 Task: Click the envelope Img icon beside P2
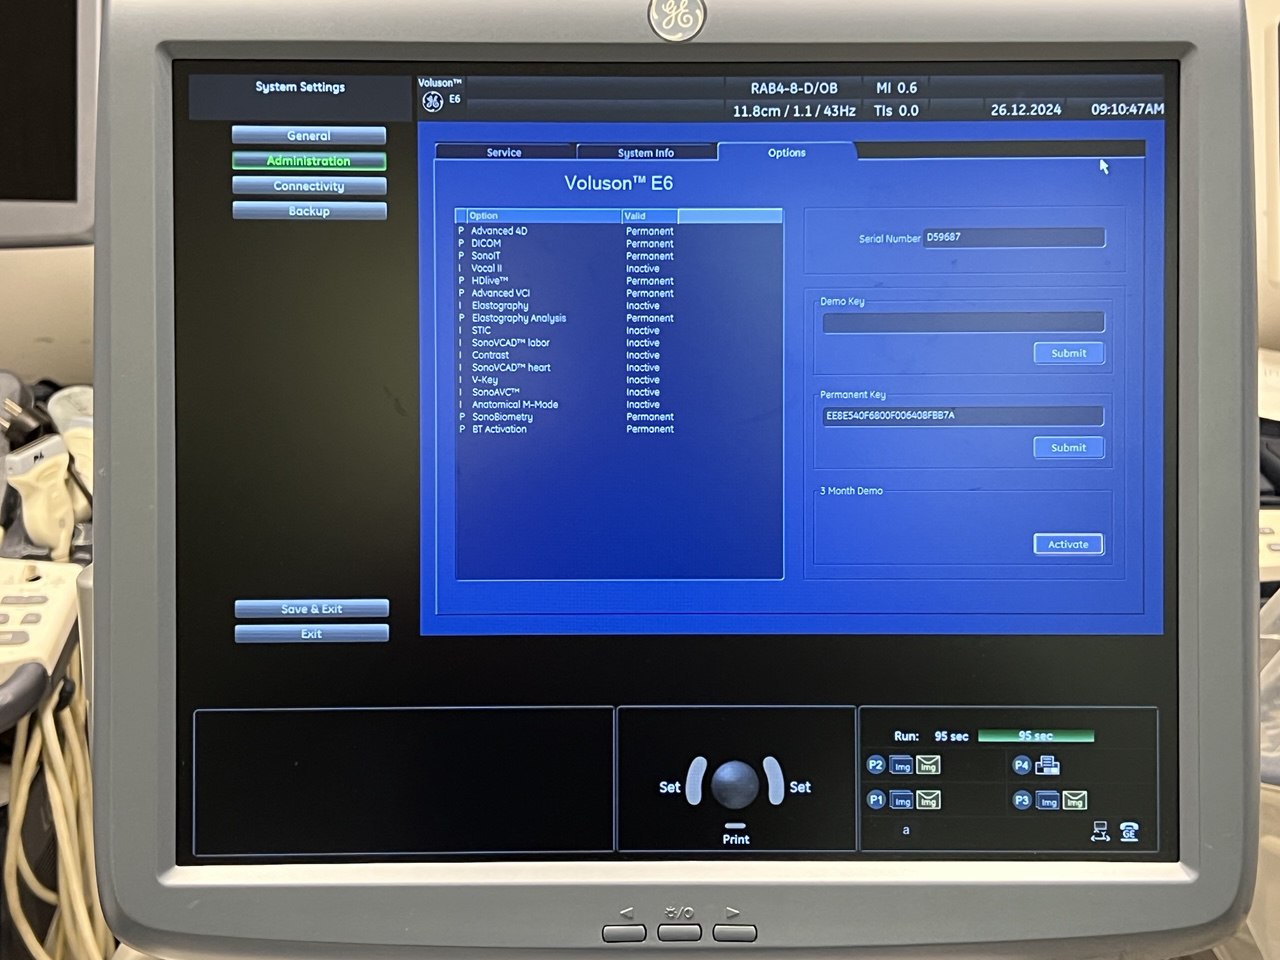point(928,766)
